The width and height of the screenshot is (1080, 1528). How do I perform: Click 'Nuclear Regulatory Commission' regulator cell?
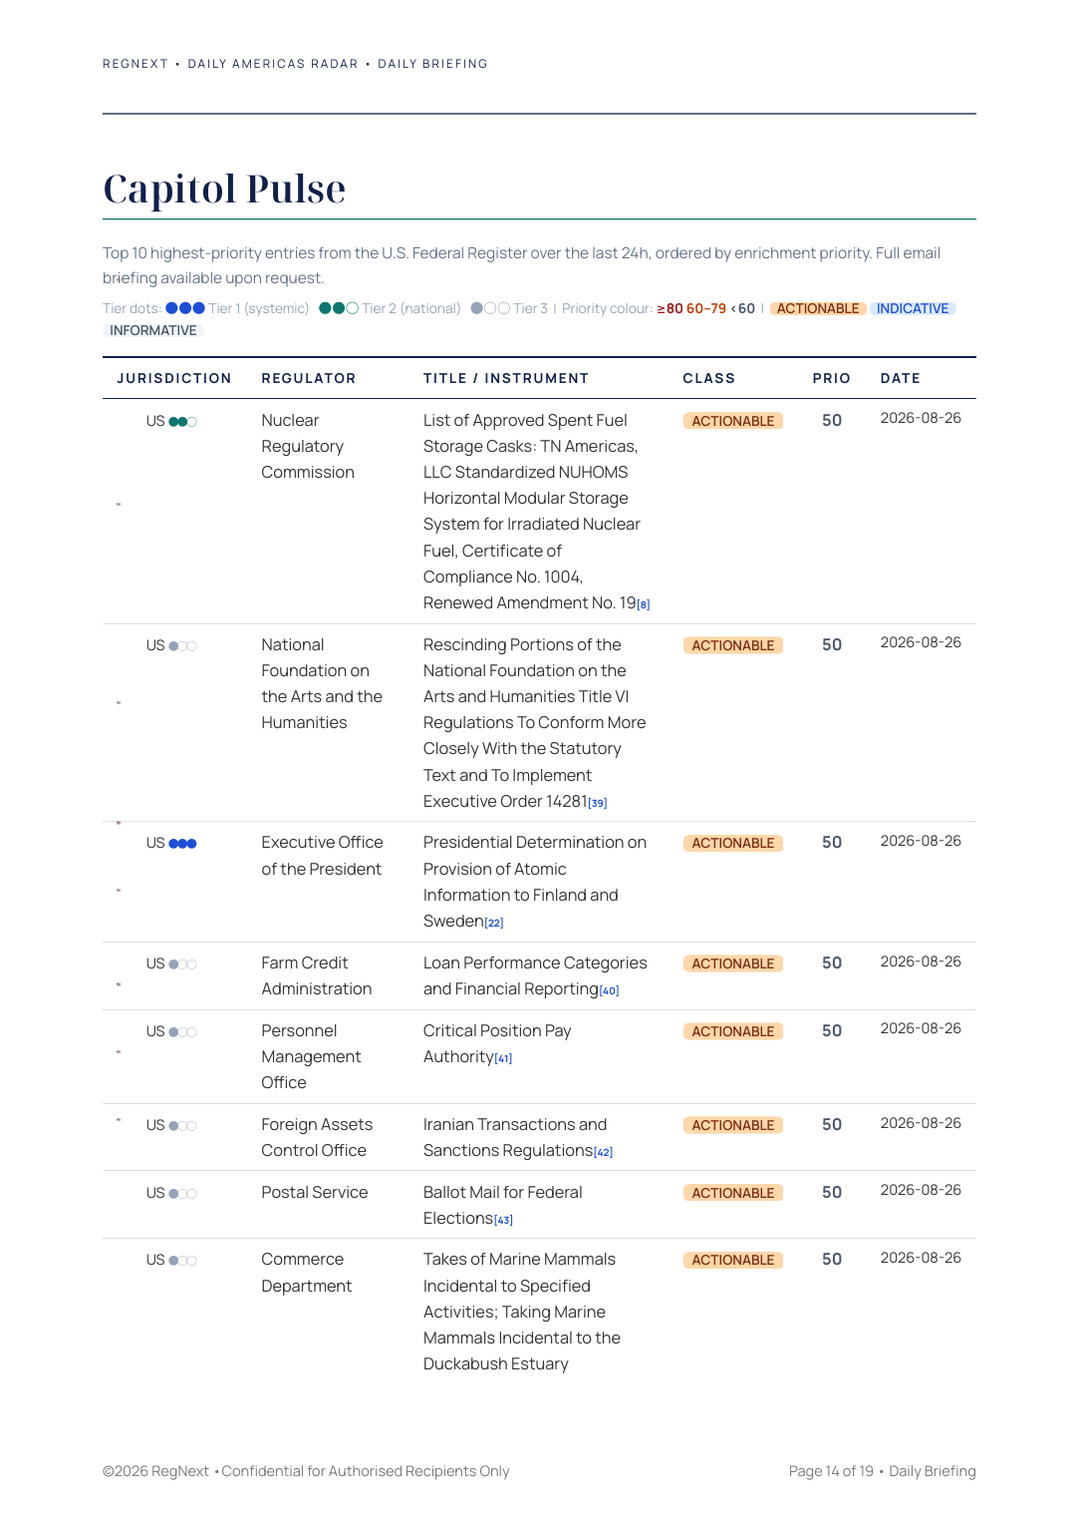(308, 446)
